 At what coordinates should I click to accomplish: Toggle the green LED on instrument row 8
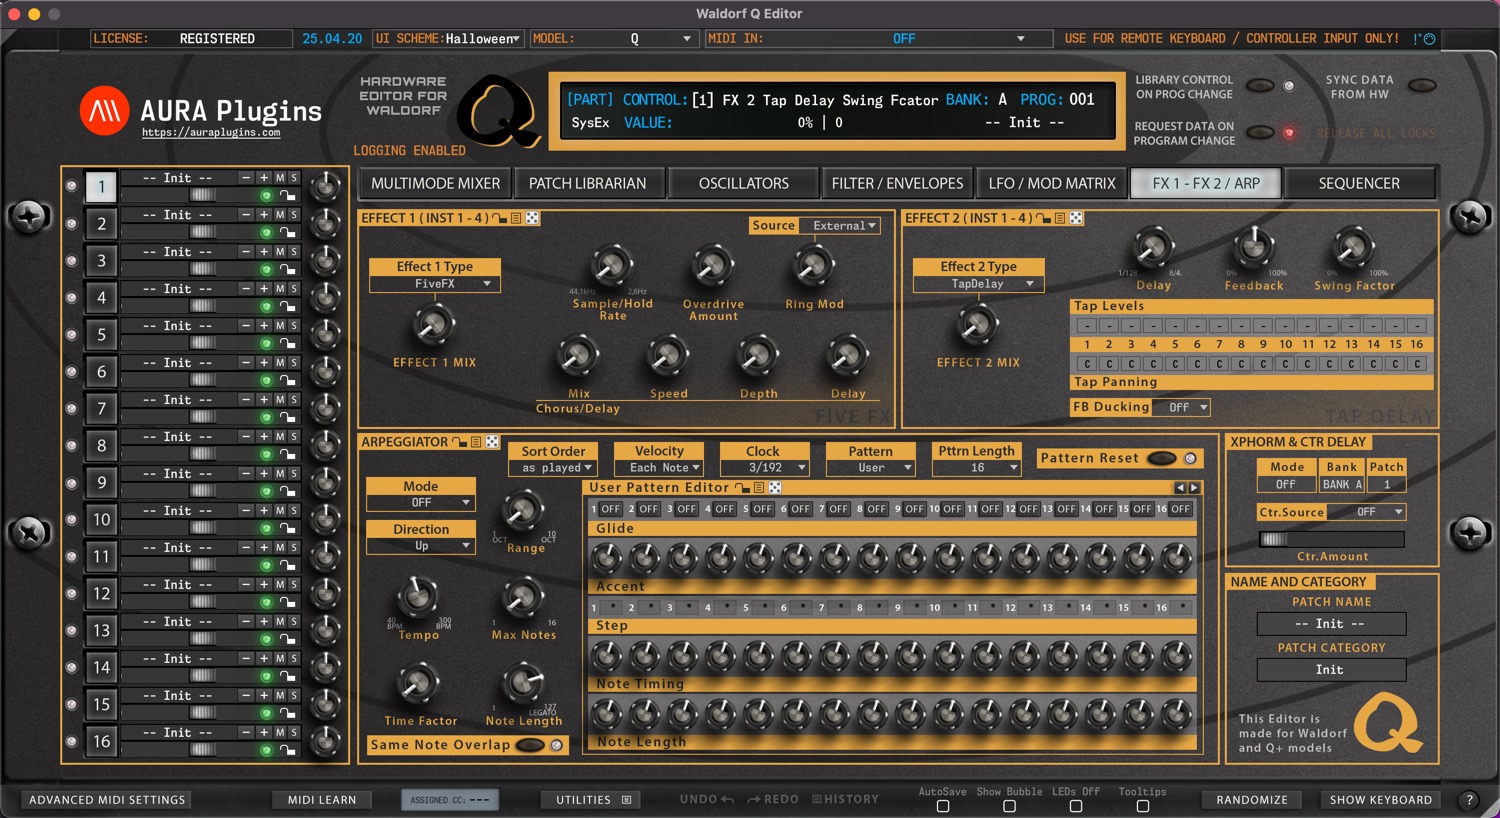point(266,454)
